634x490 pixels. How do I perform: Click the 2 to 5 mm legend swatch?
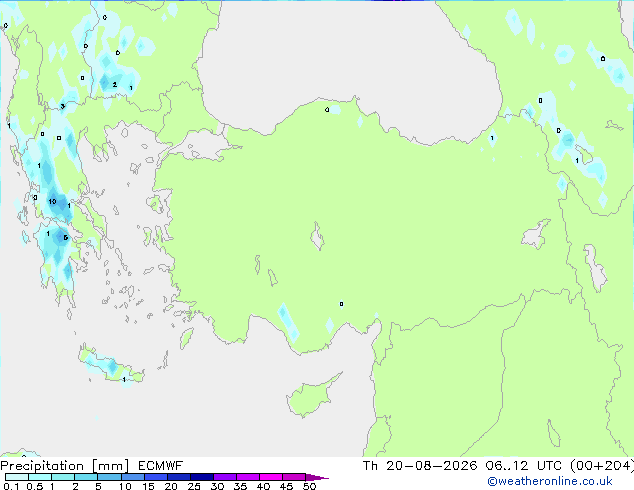coord(86,477)
